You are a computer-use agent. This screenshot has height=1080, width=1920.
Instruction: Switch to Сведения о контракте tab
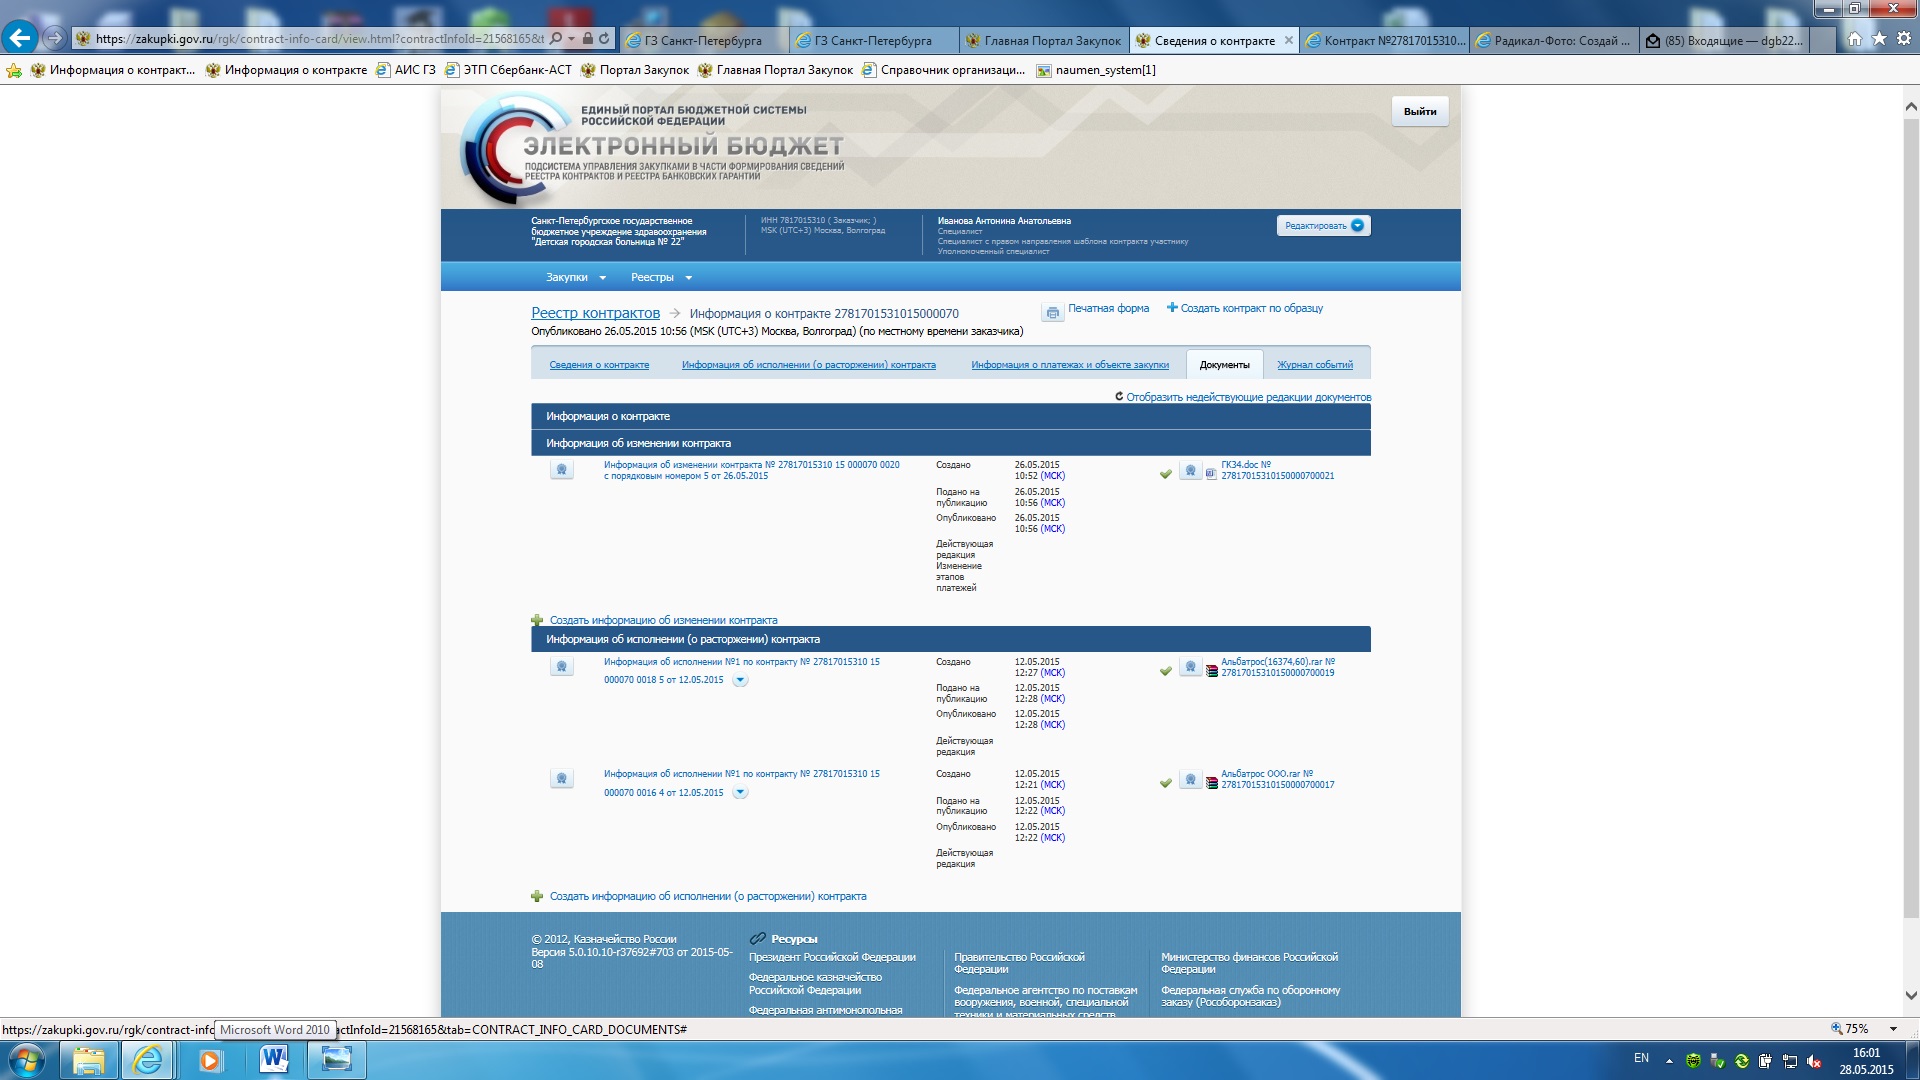click(x=599, y=365)
